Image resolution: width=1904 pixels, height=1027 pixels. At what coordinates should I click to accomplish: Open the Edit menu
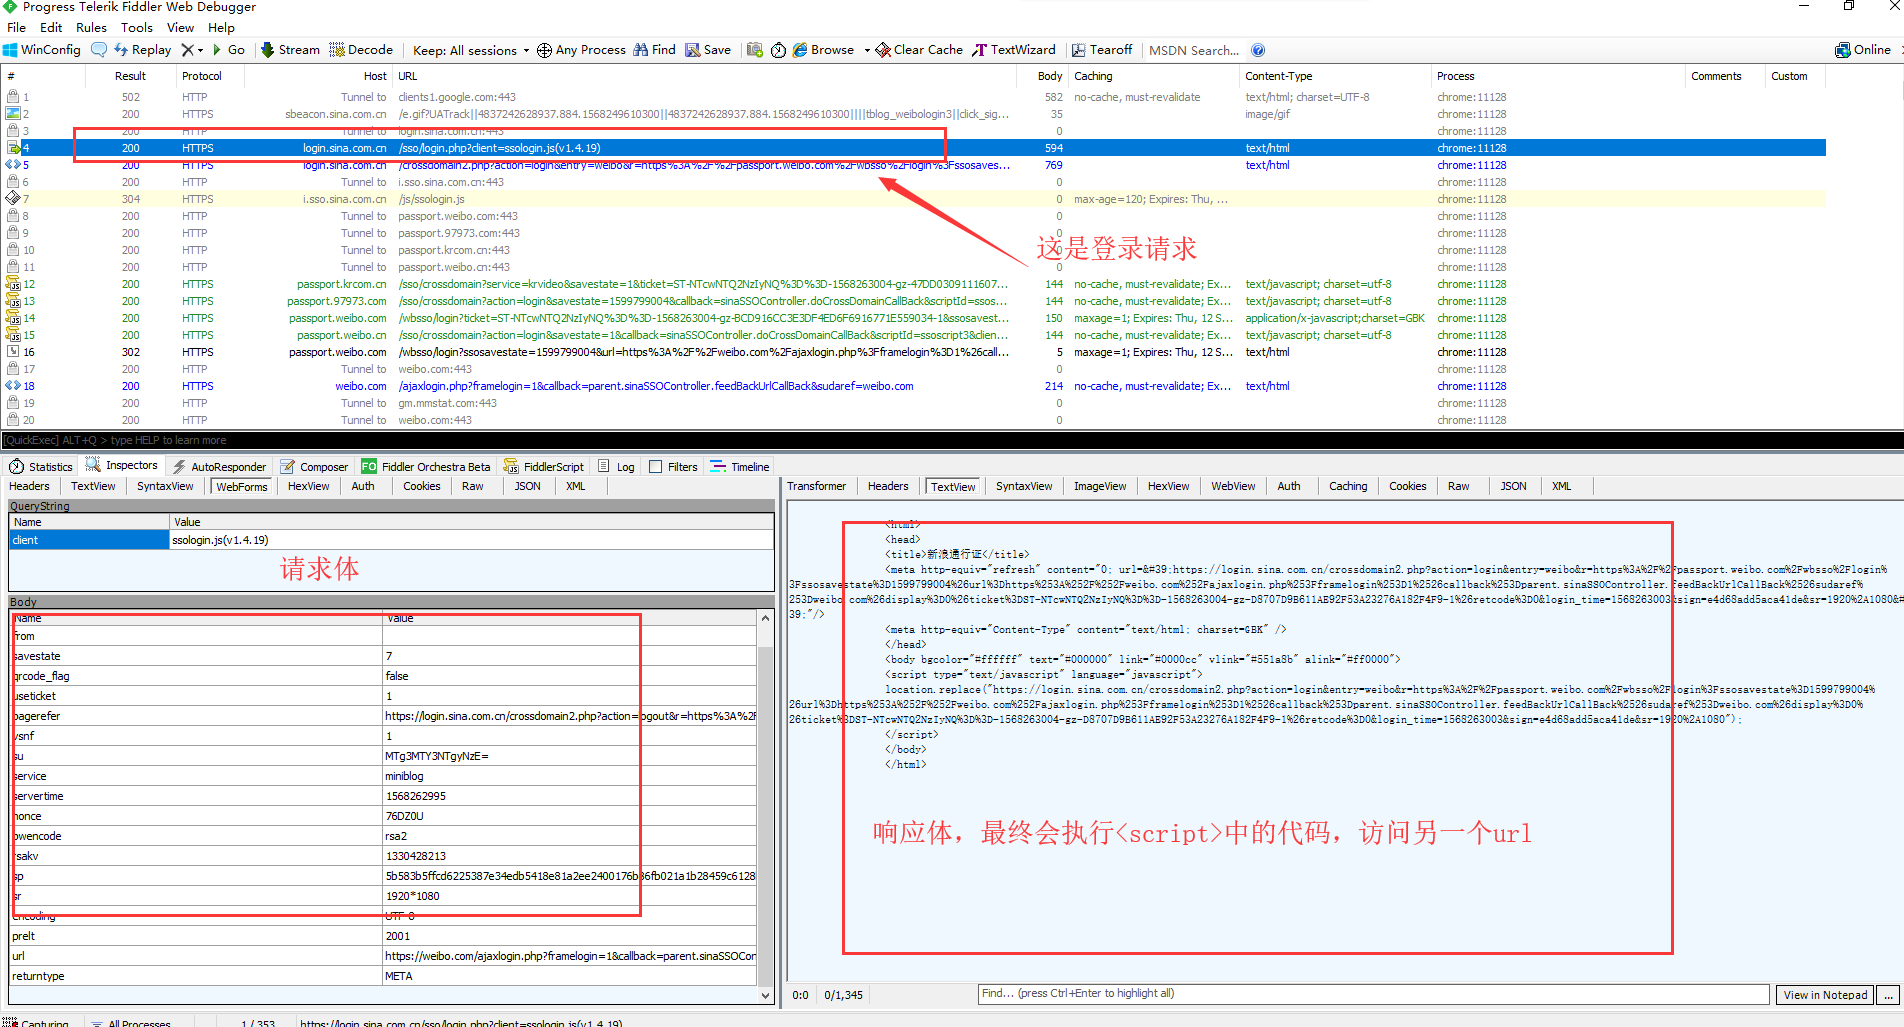tap(51, 28)
